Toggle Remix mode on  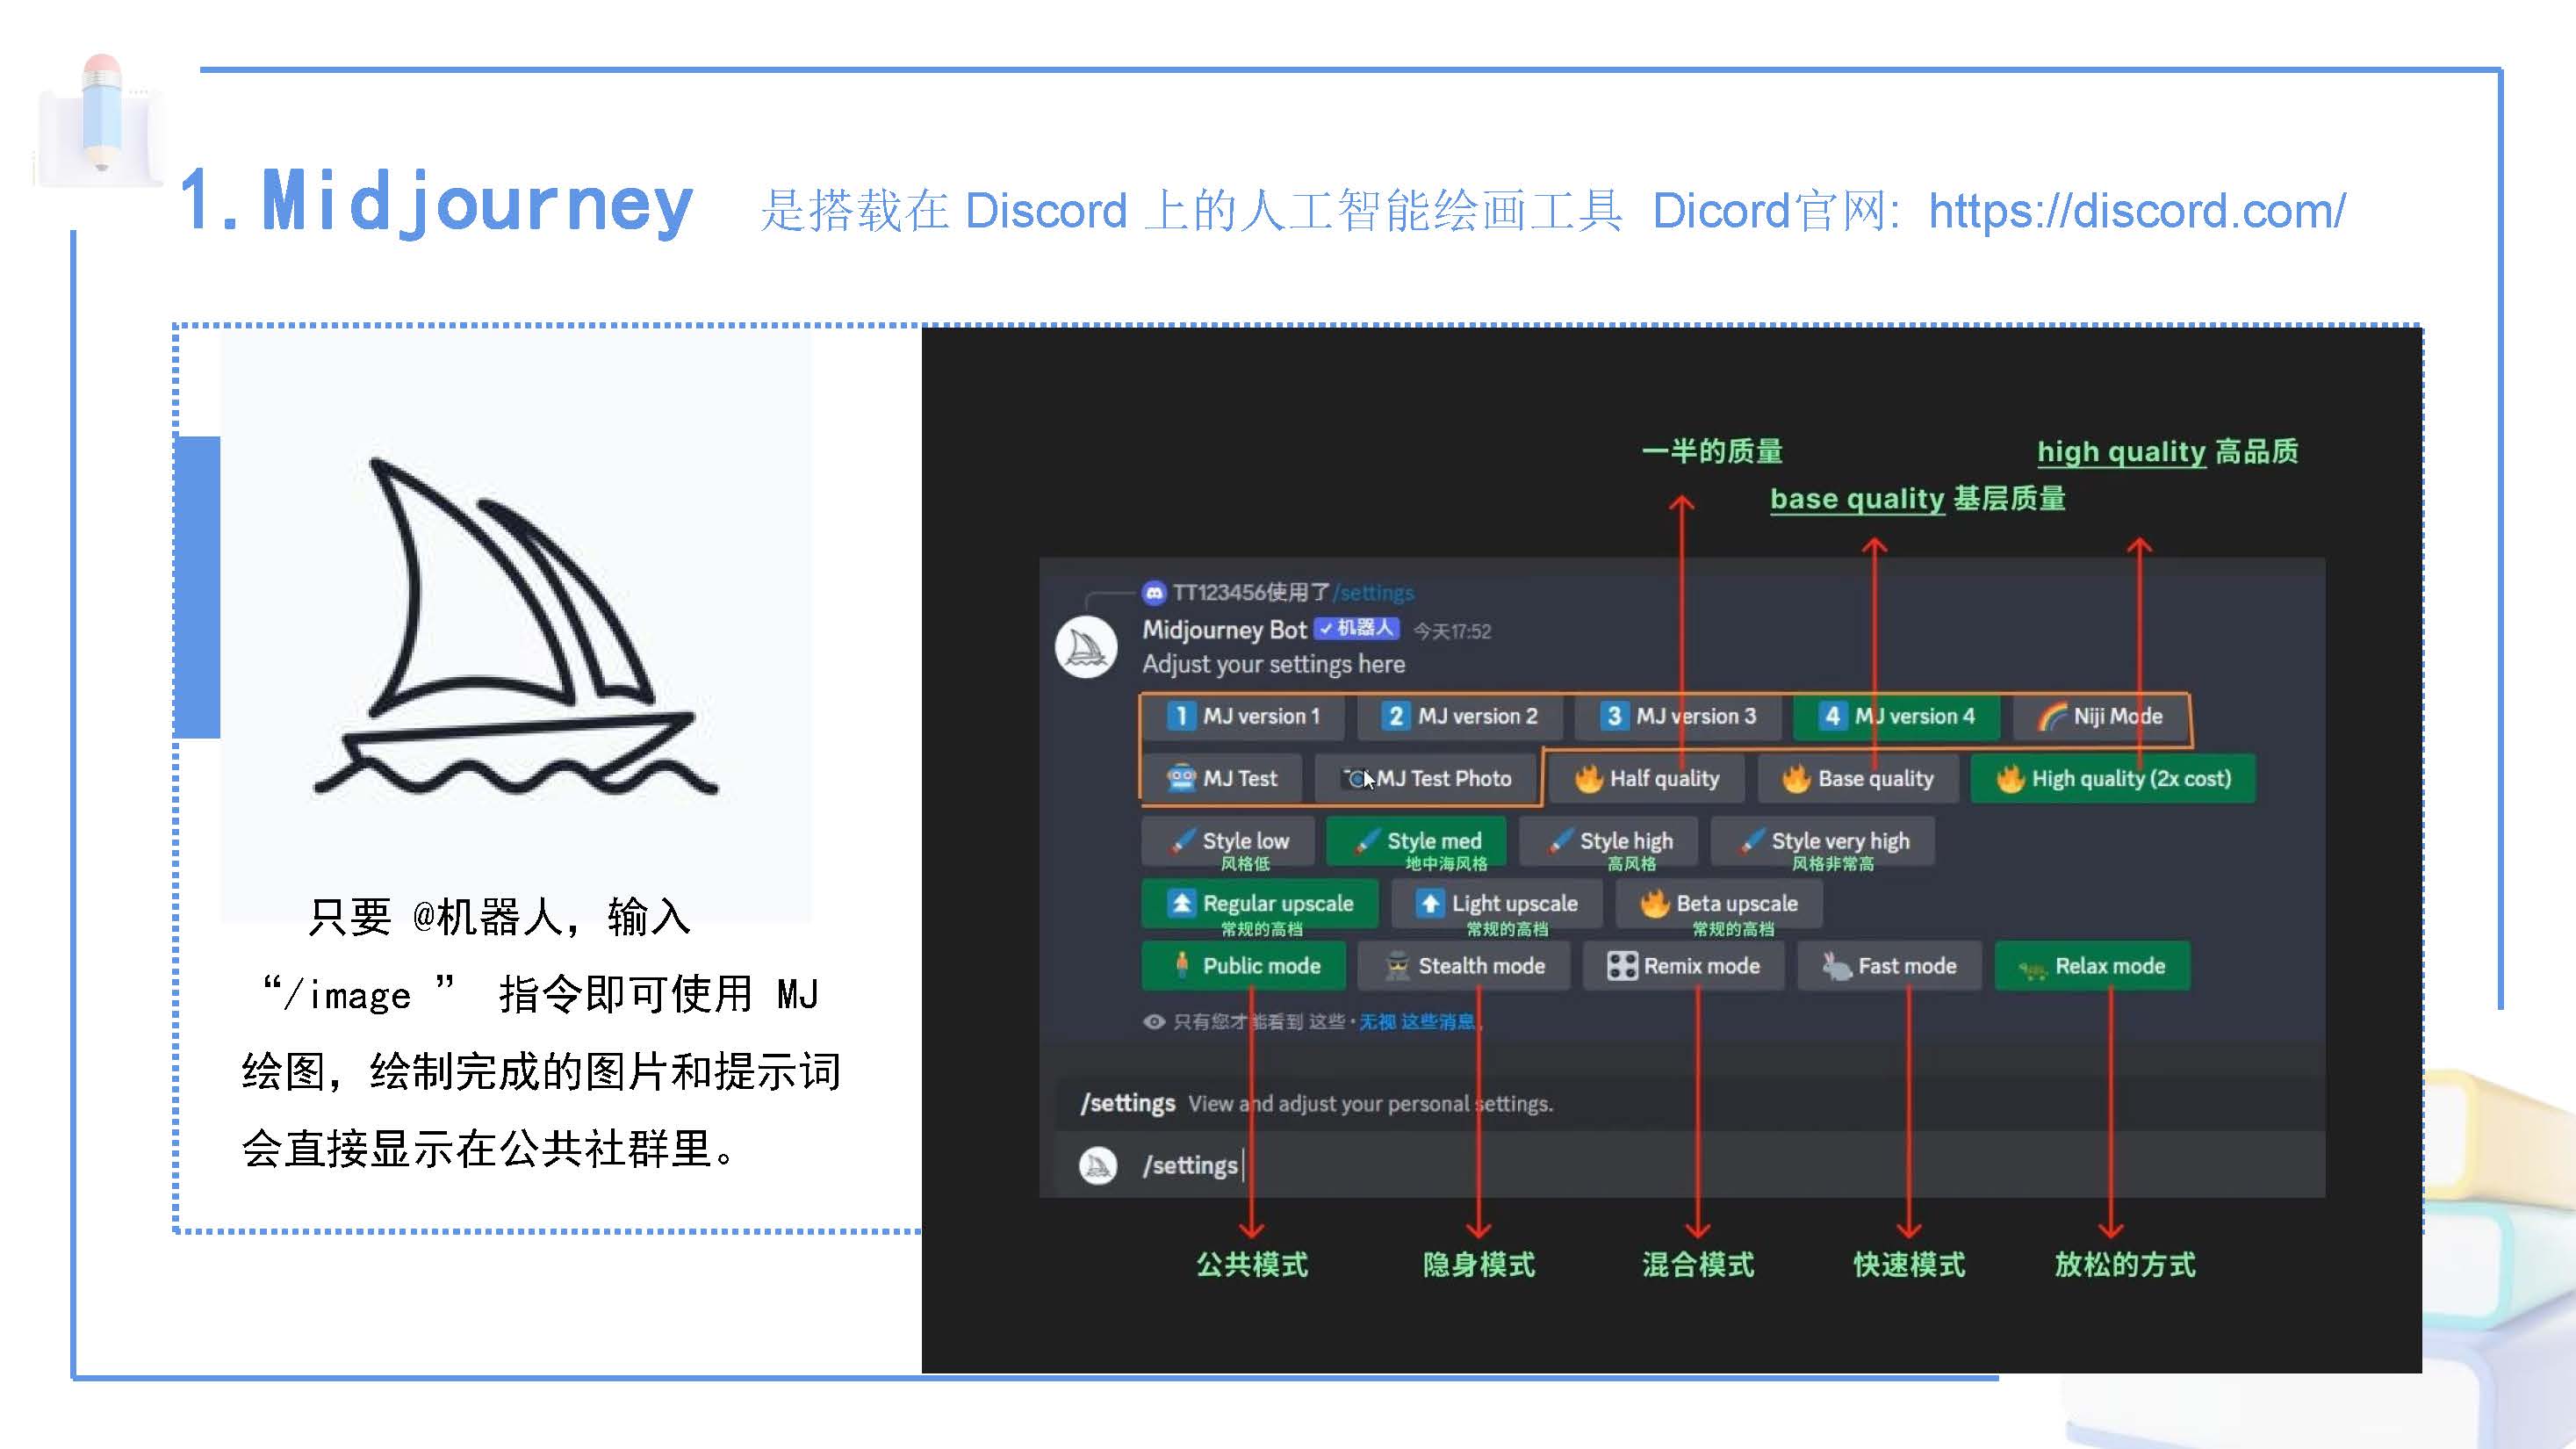1683,966
